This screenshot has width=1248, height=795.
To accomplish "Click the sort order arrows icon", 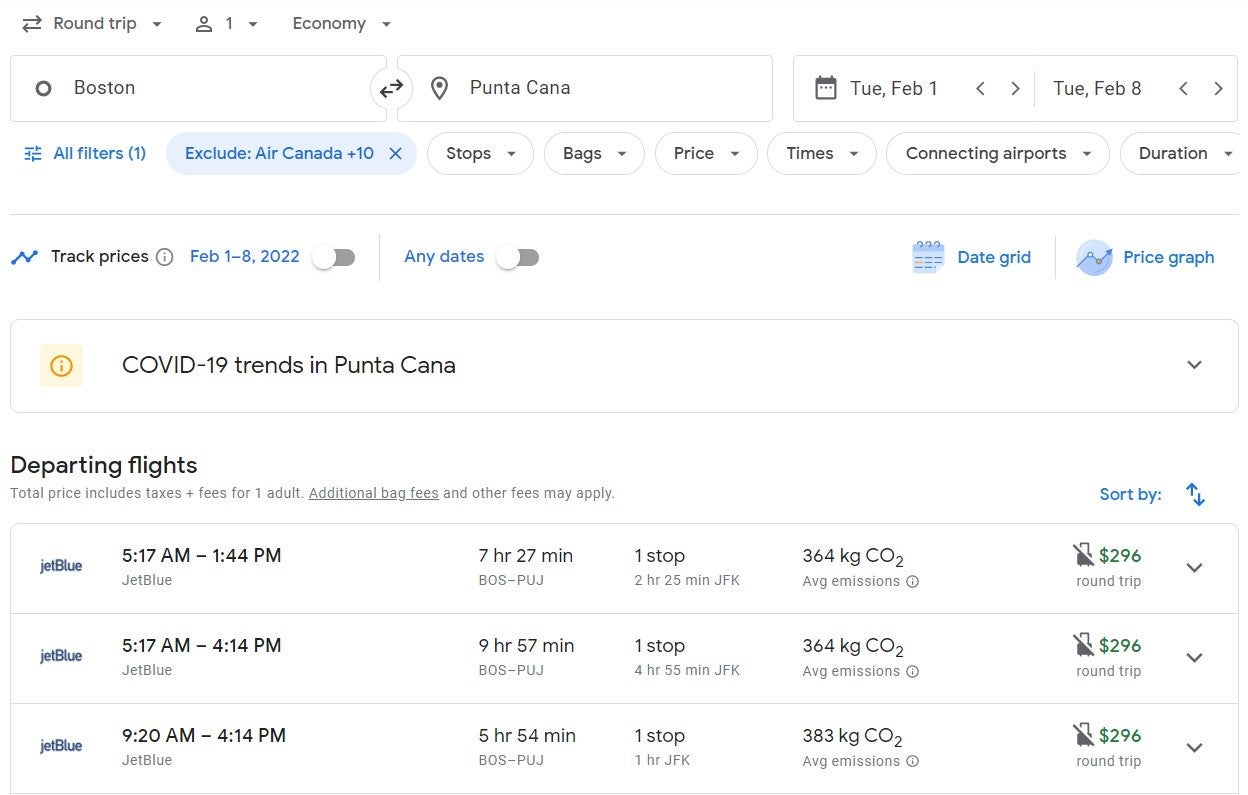I will tap(1195, 494).
